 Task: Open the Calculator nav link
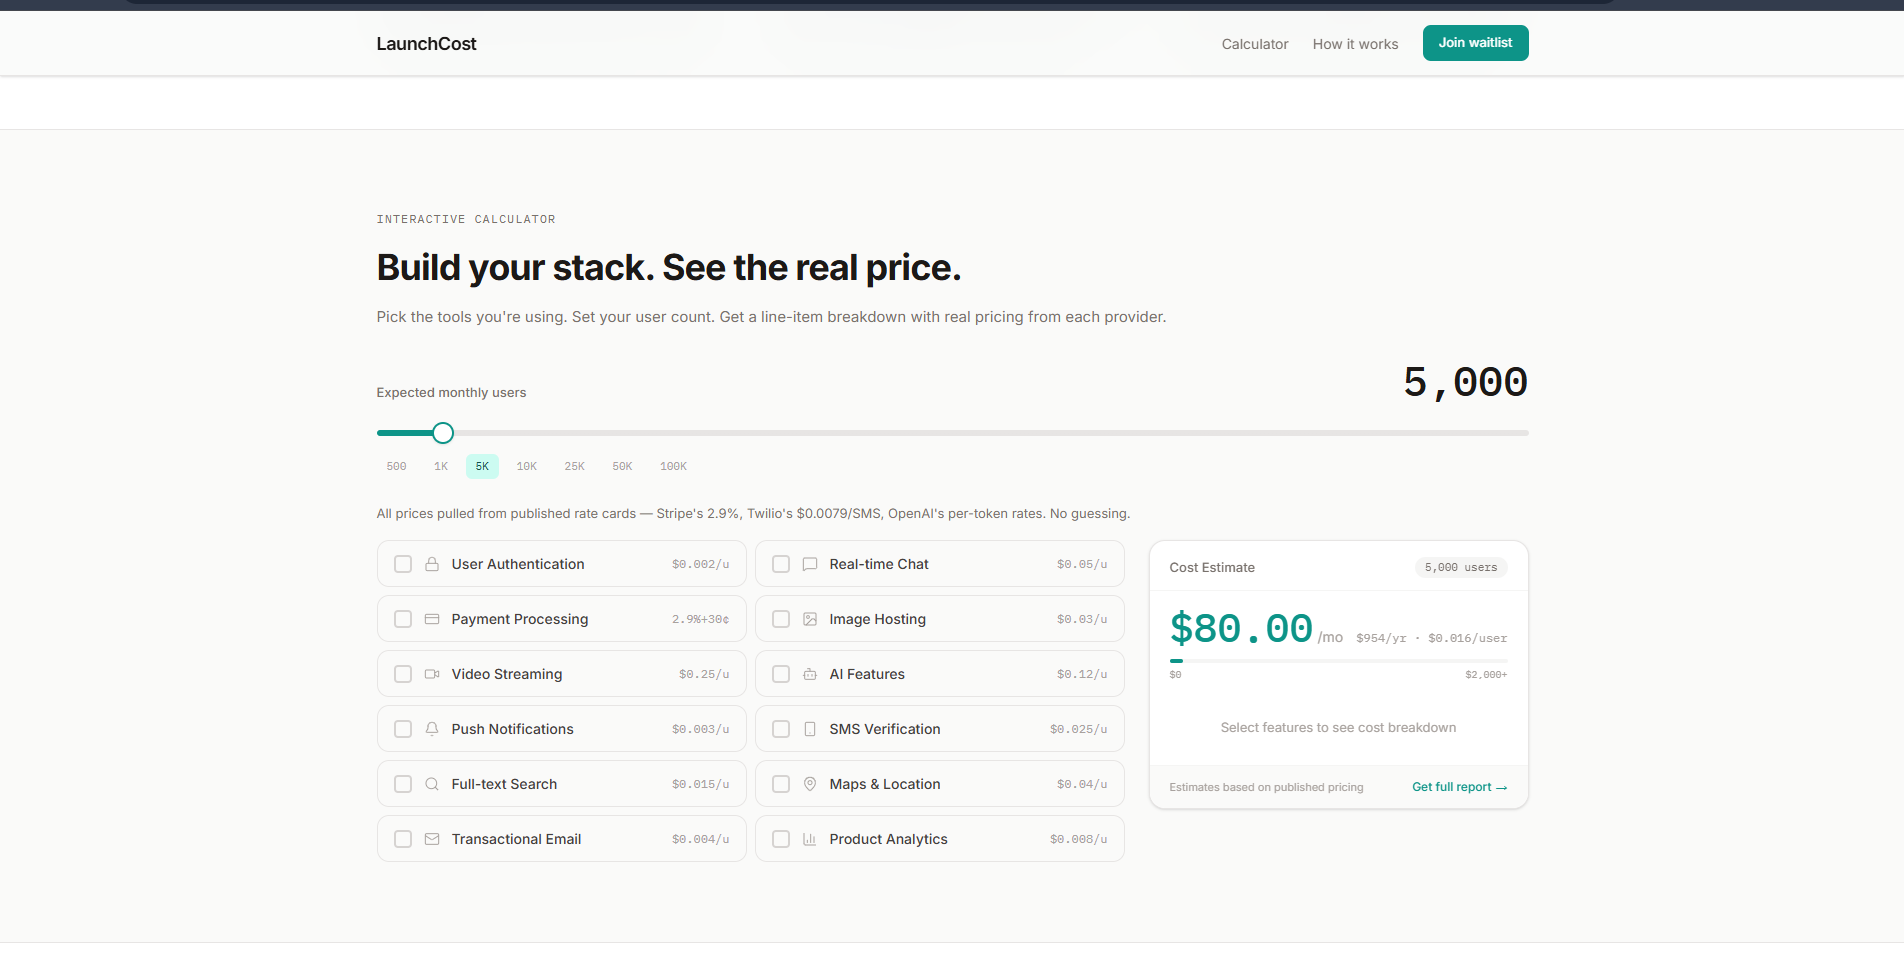(1254, 44)
